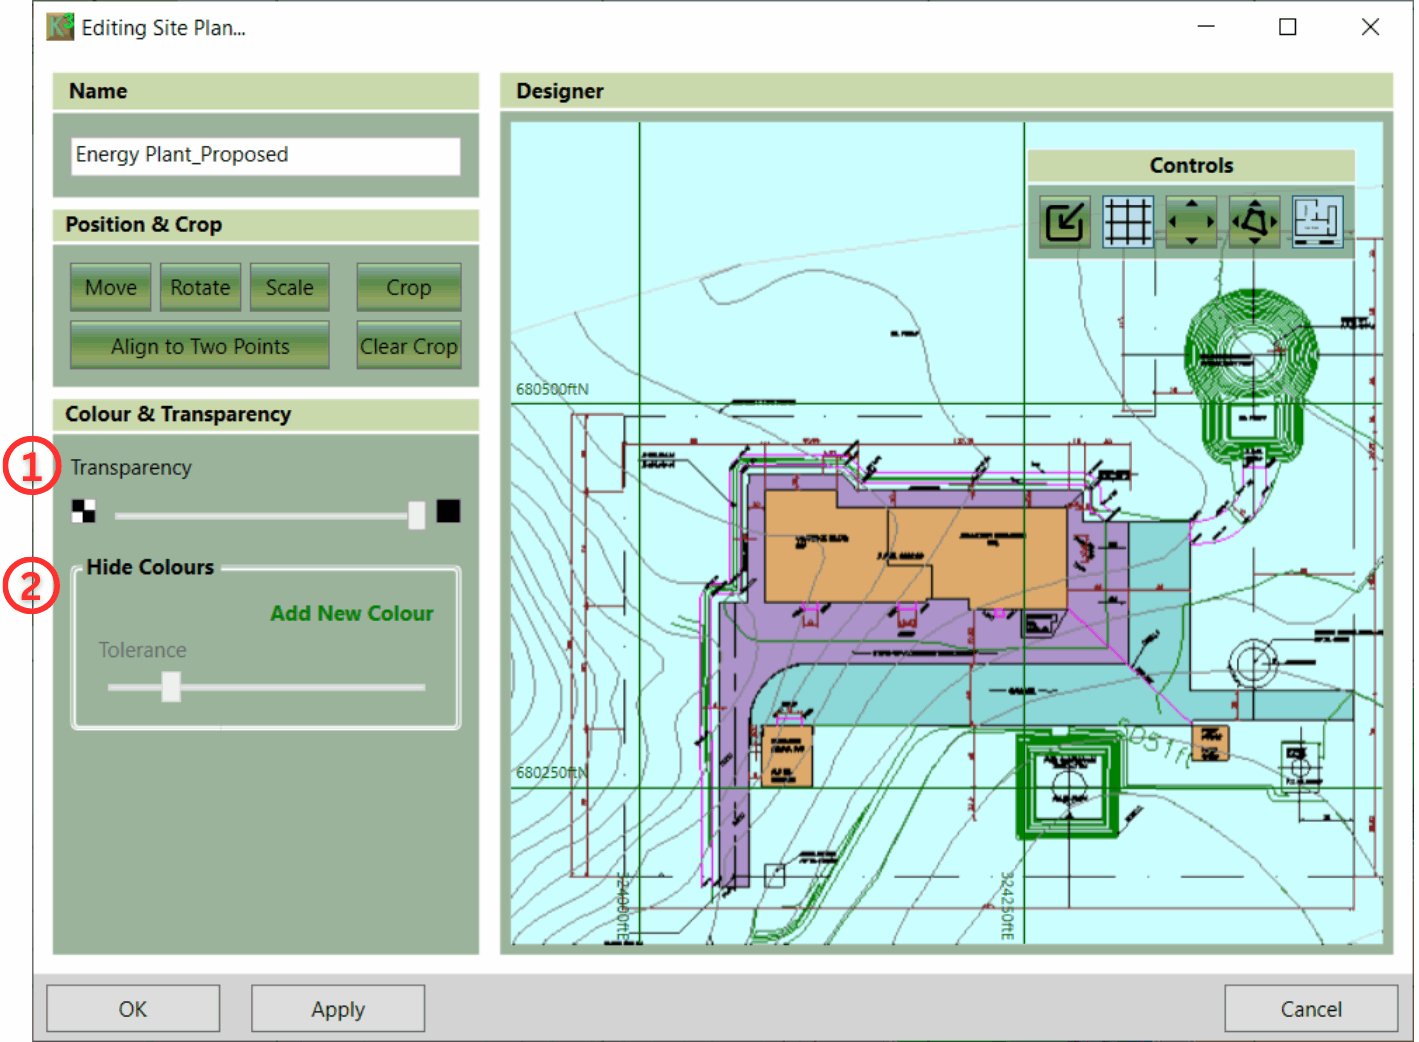Viewport: 1419px width, 1042px height.
Task: Click the four-arrow pan view icon
Action: tap(1191, 222)
